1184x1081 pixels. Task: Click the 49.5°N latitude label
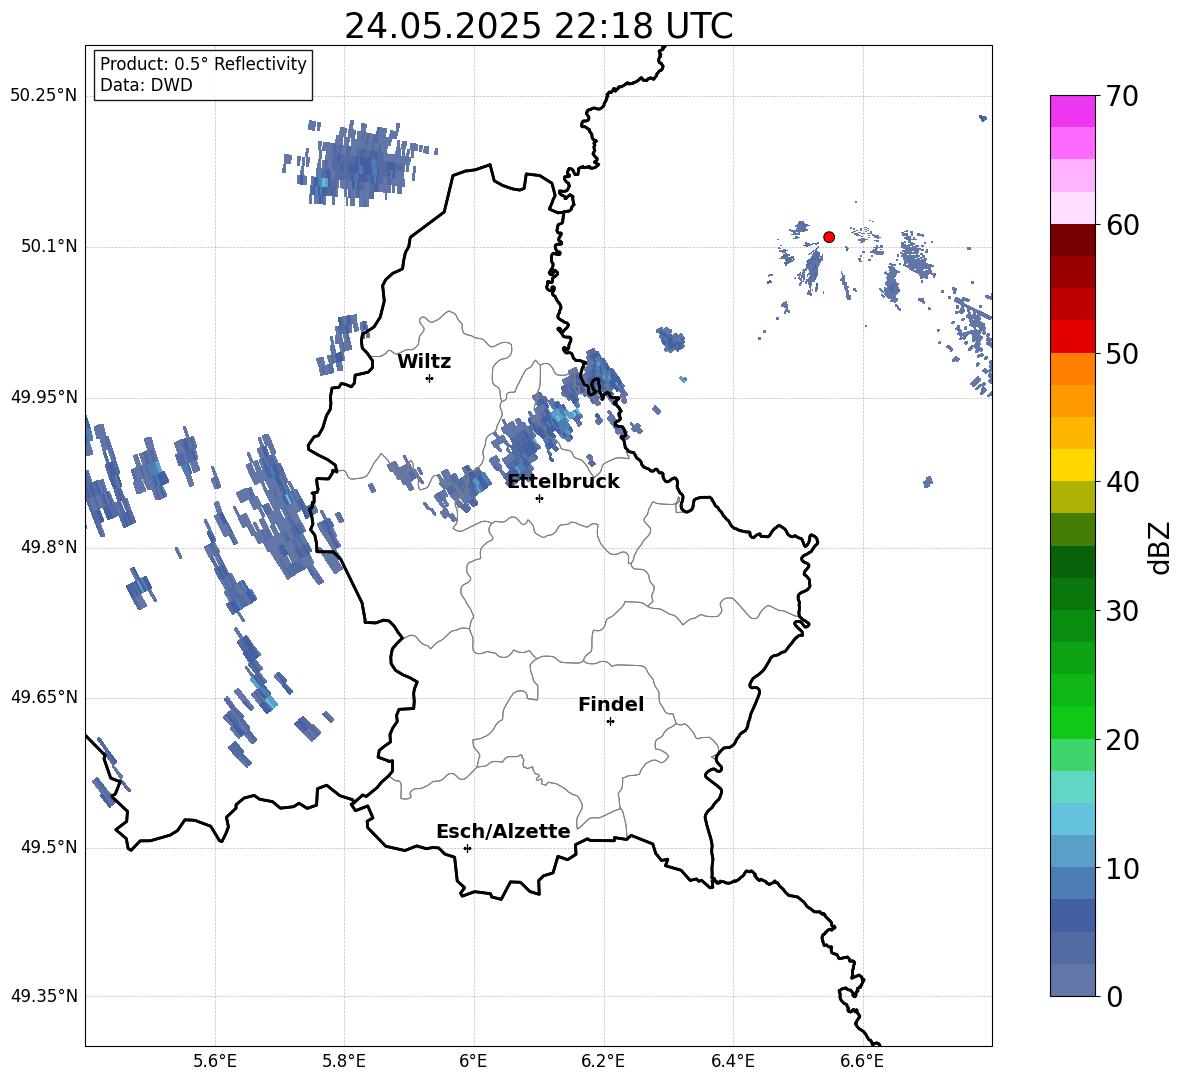pyautogui.click(x=49, y=847)
